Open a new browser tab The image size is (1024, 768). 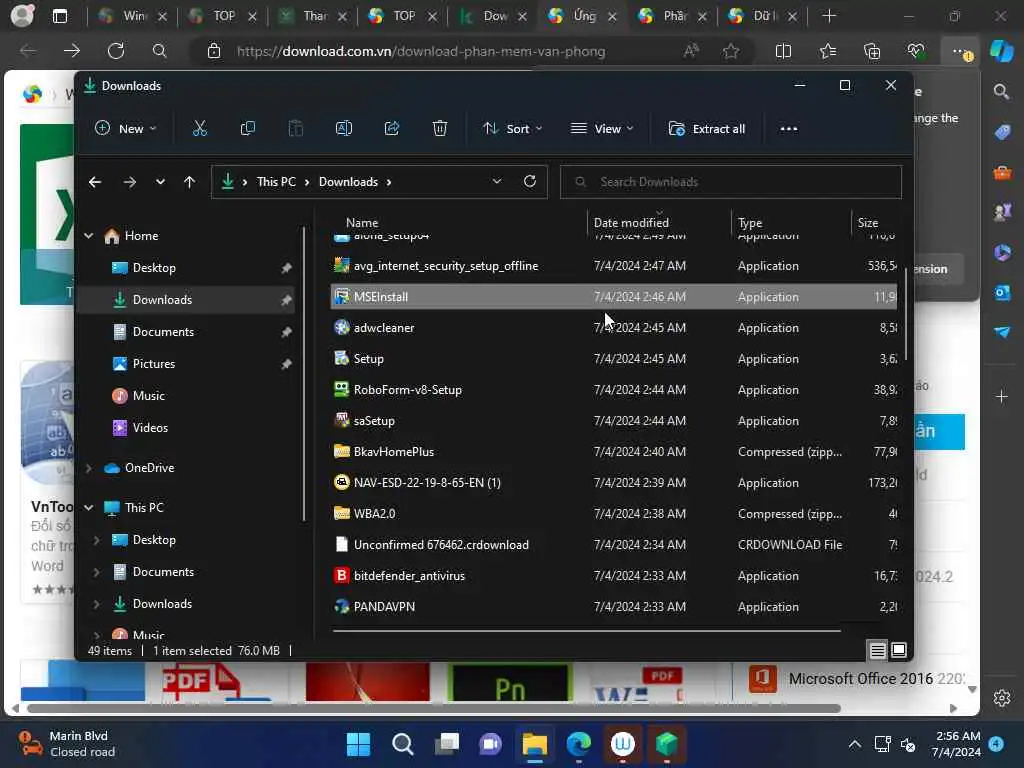(x=829, y=16)
